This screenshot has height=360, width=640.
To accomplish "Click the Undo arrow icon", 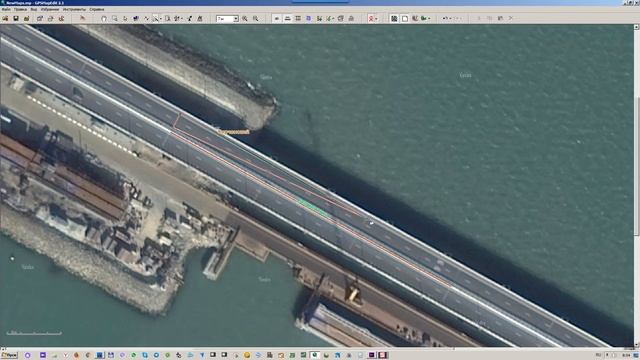I will pos(445,18).
